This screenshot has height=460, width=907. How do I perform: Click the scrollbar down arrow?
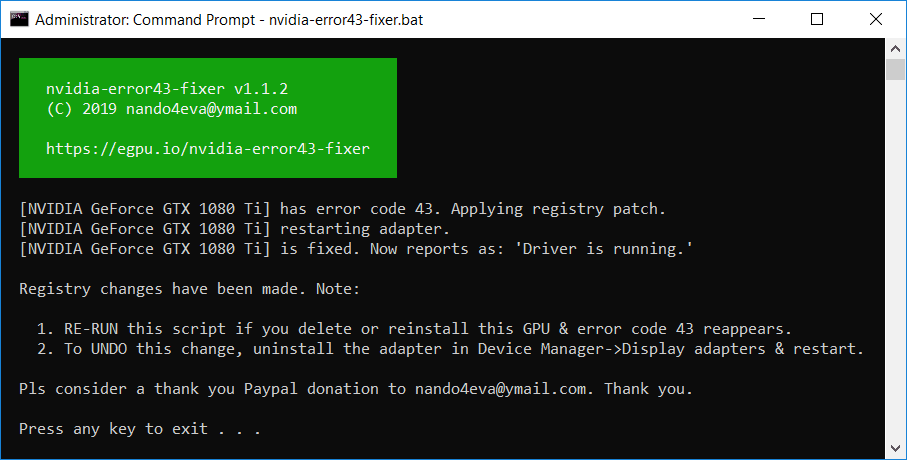click(895, 448)
